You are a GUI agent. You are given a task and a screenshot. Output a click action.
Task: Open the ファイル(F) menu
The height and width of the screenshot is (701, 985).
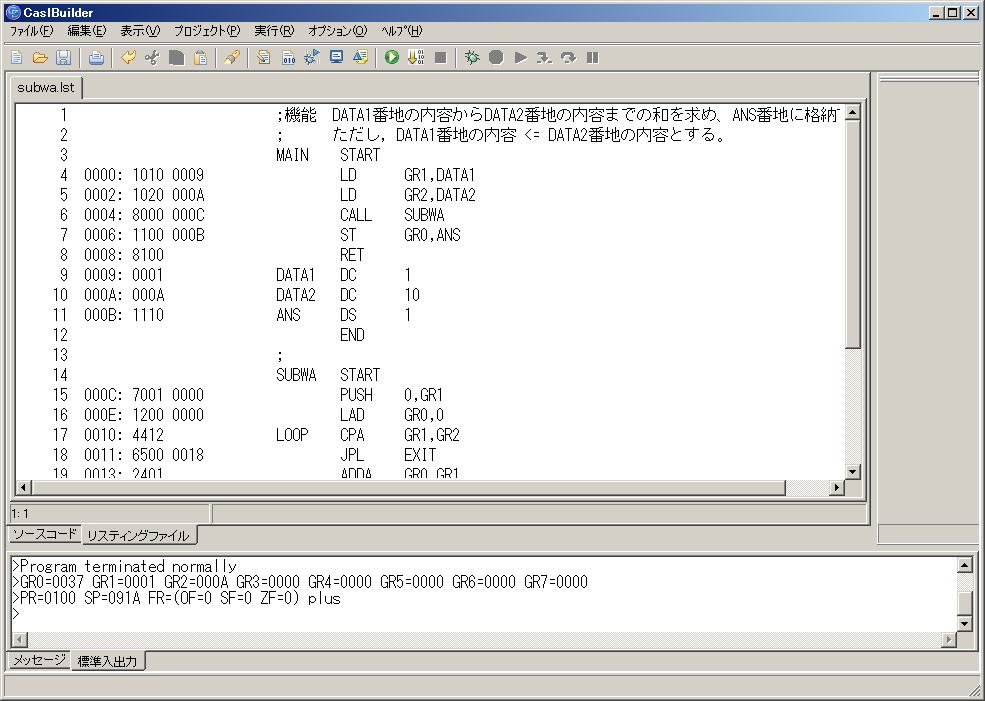click(x=31, y=31)
